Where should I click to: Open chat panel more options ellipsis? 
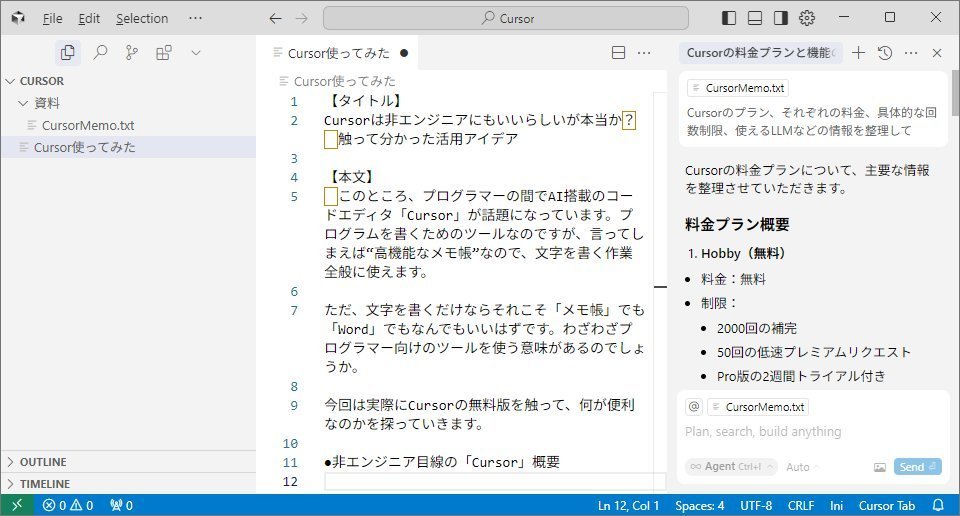(x=911, y=53)
